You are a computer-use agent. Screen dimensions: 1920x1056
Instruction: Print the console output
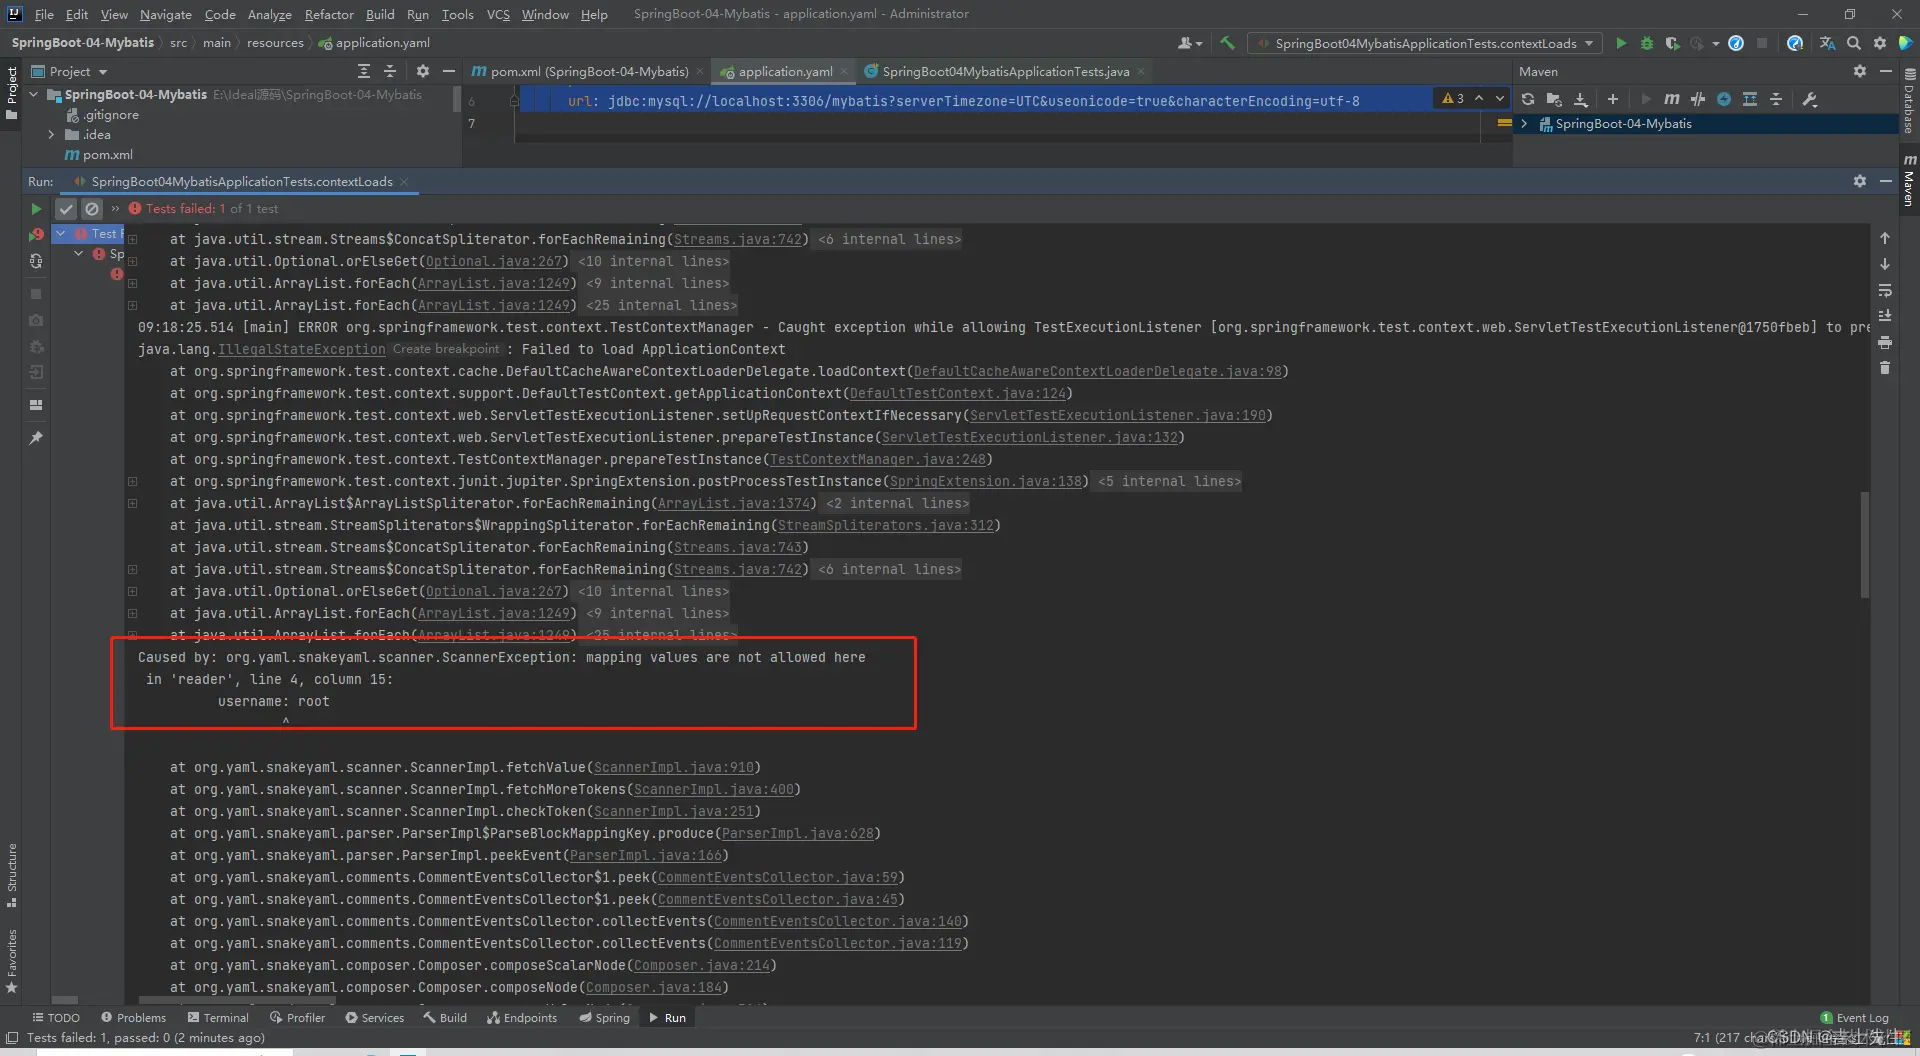pyautogui.click(x=1885, y=342)
